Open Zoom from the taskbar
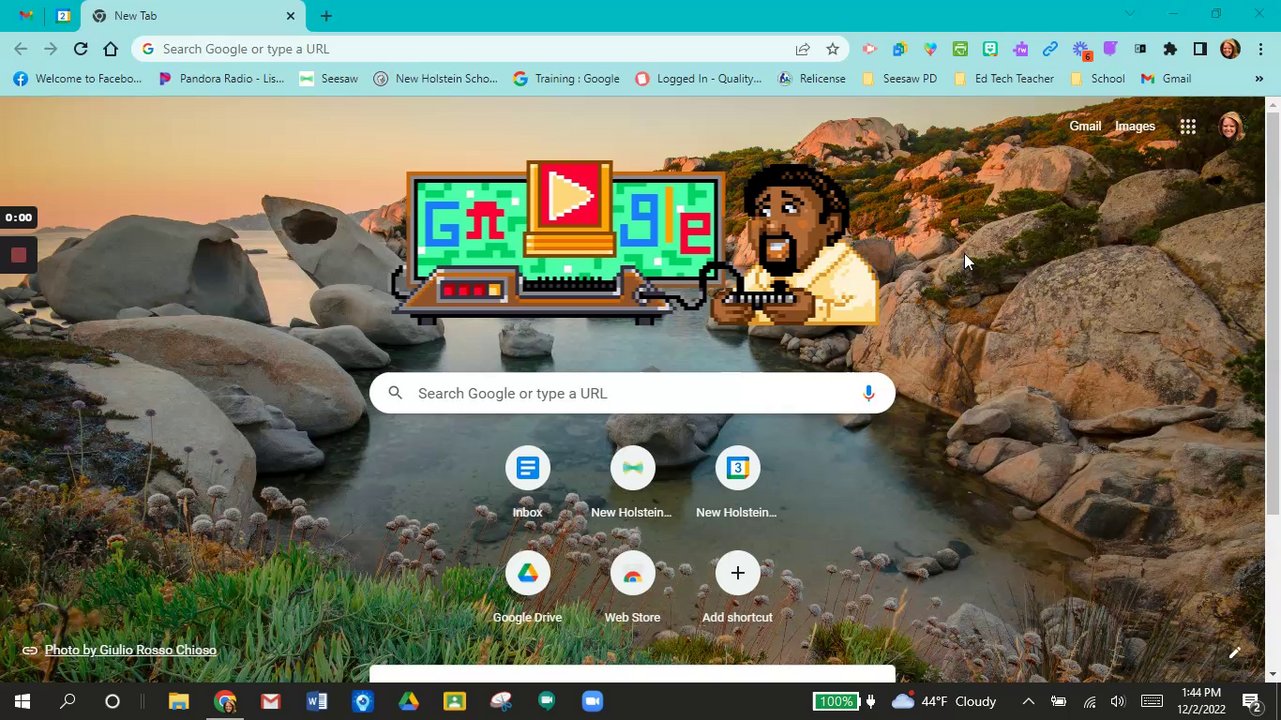The width and height of the screenshot is (1281, 720). 592,701
